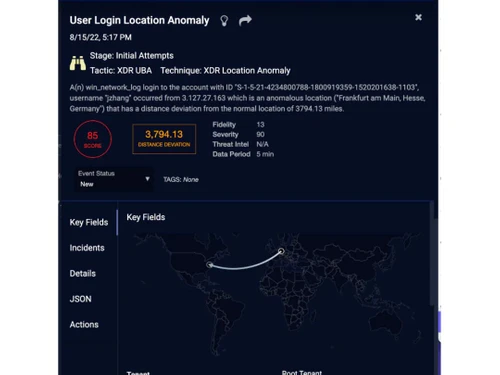
Task: Close the alert panel with X
Action: click(x=418, y=17)
